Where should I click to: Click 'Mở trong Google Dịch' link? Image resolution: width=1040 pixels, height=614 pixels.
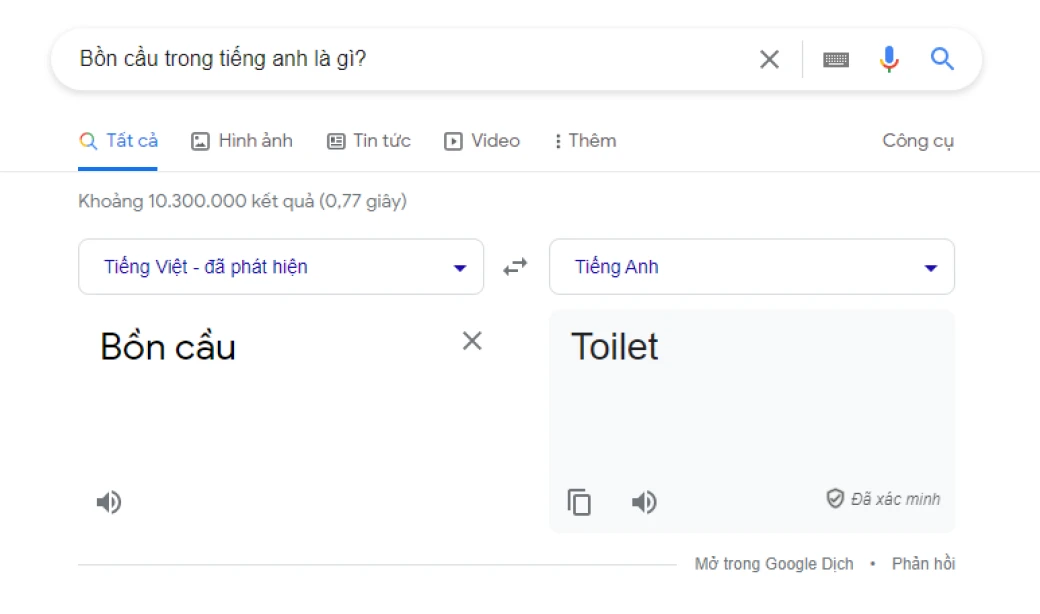click(x=774, y=564)
